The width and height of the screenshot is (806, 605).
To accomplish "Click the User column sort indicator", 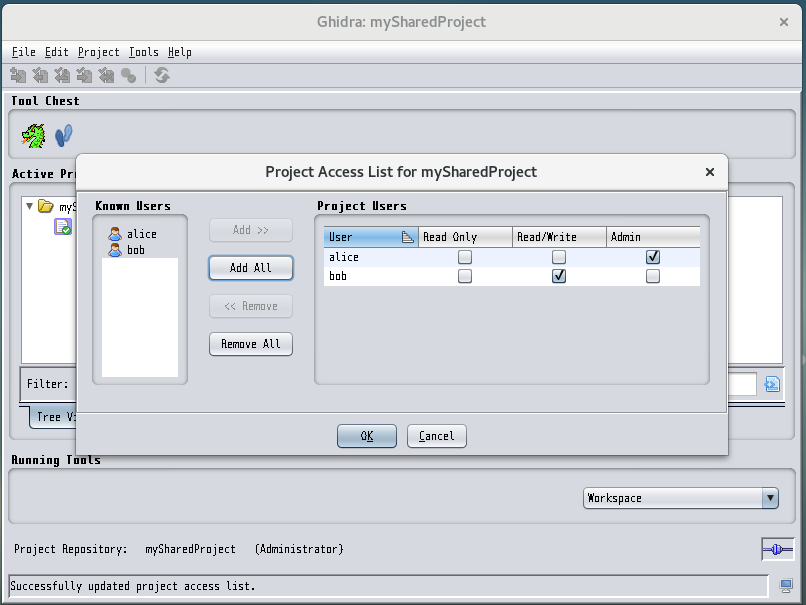I will [407, 237].
